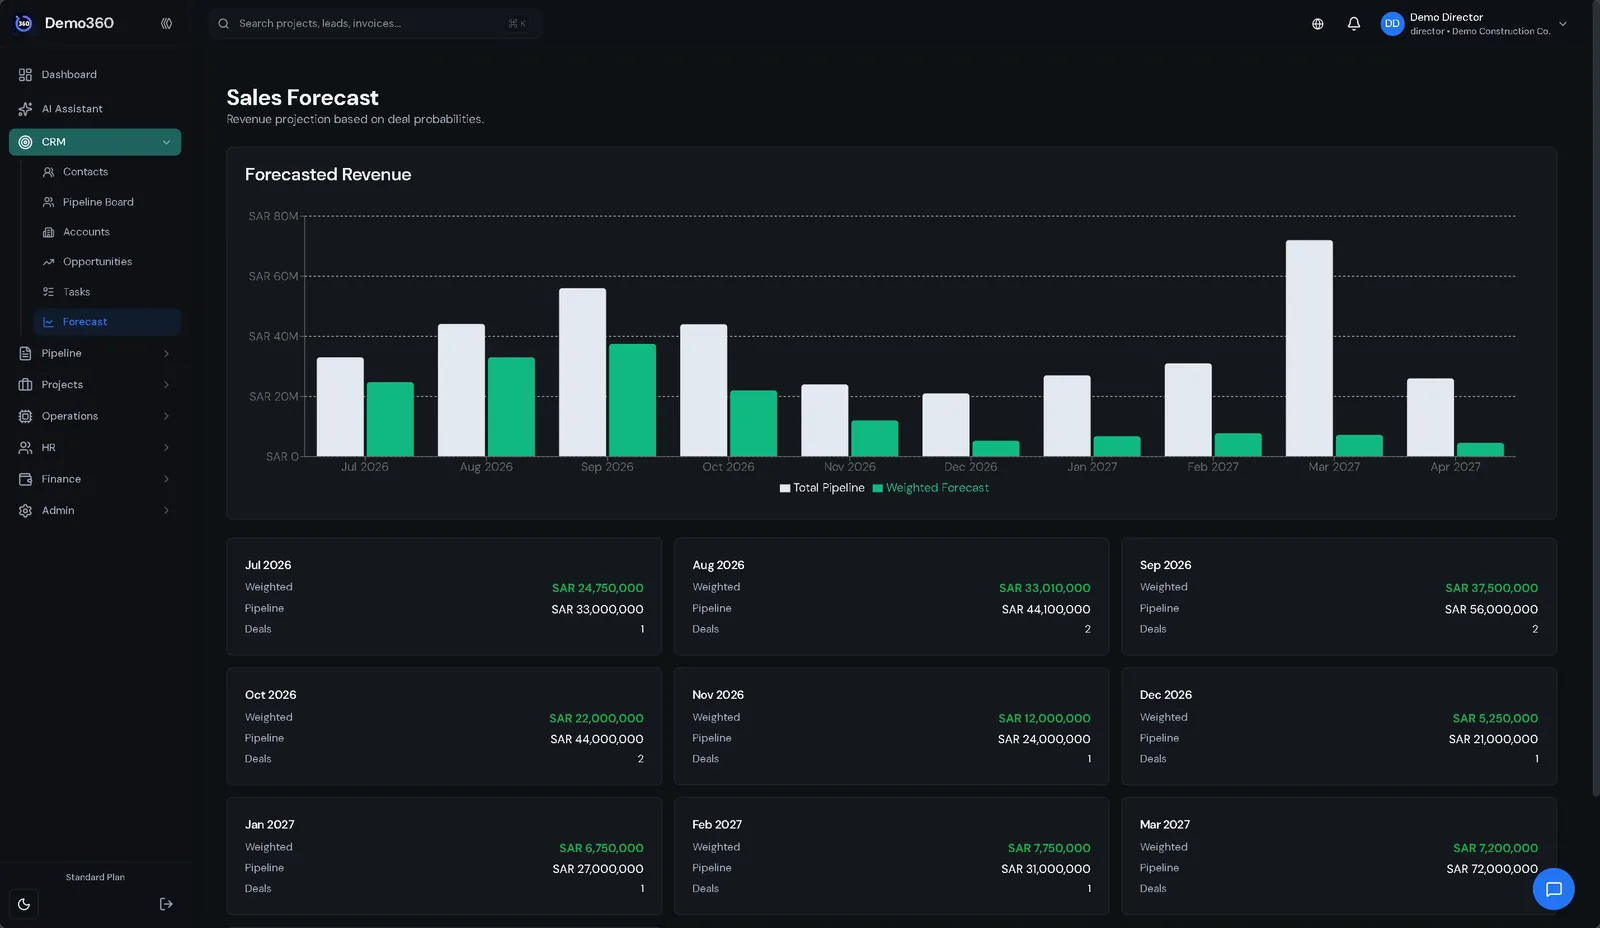The image size is (1600, 928).
Task: Open the user profile dropdown arrow
Action: (1563, 24)
